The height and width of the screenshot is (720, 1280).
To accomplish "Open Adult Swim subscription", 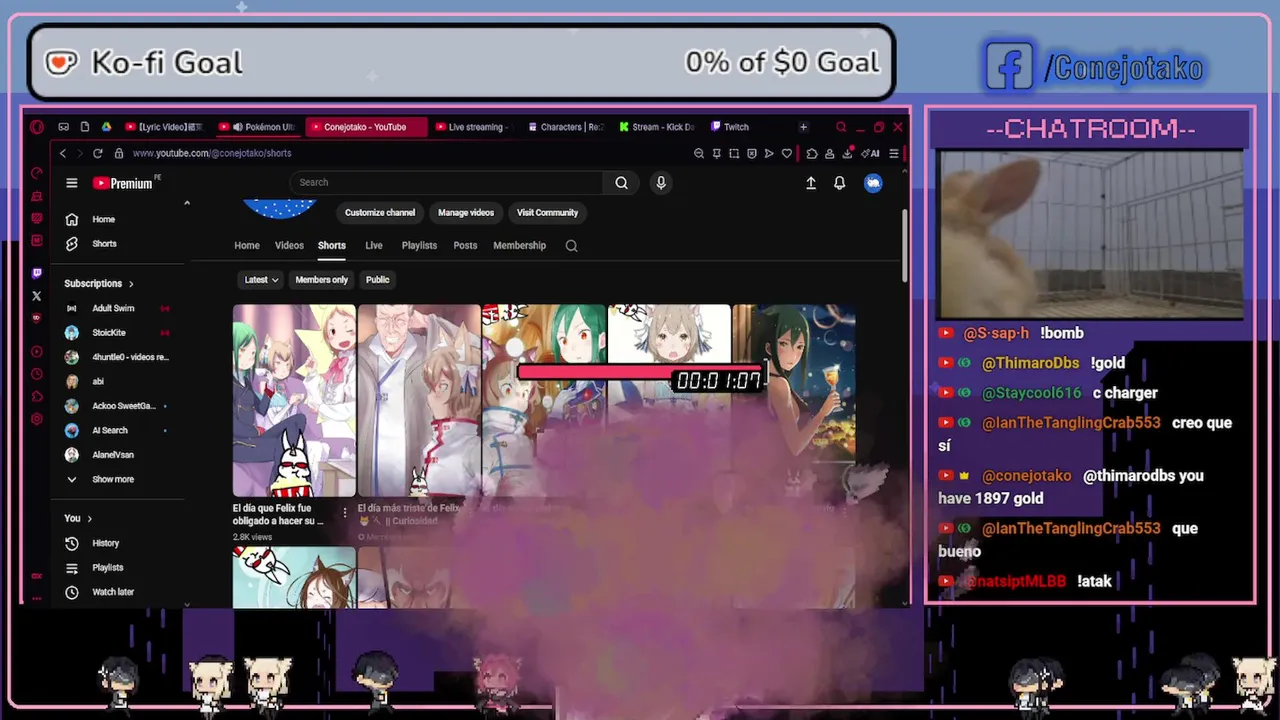I will point(113,308).
